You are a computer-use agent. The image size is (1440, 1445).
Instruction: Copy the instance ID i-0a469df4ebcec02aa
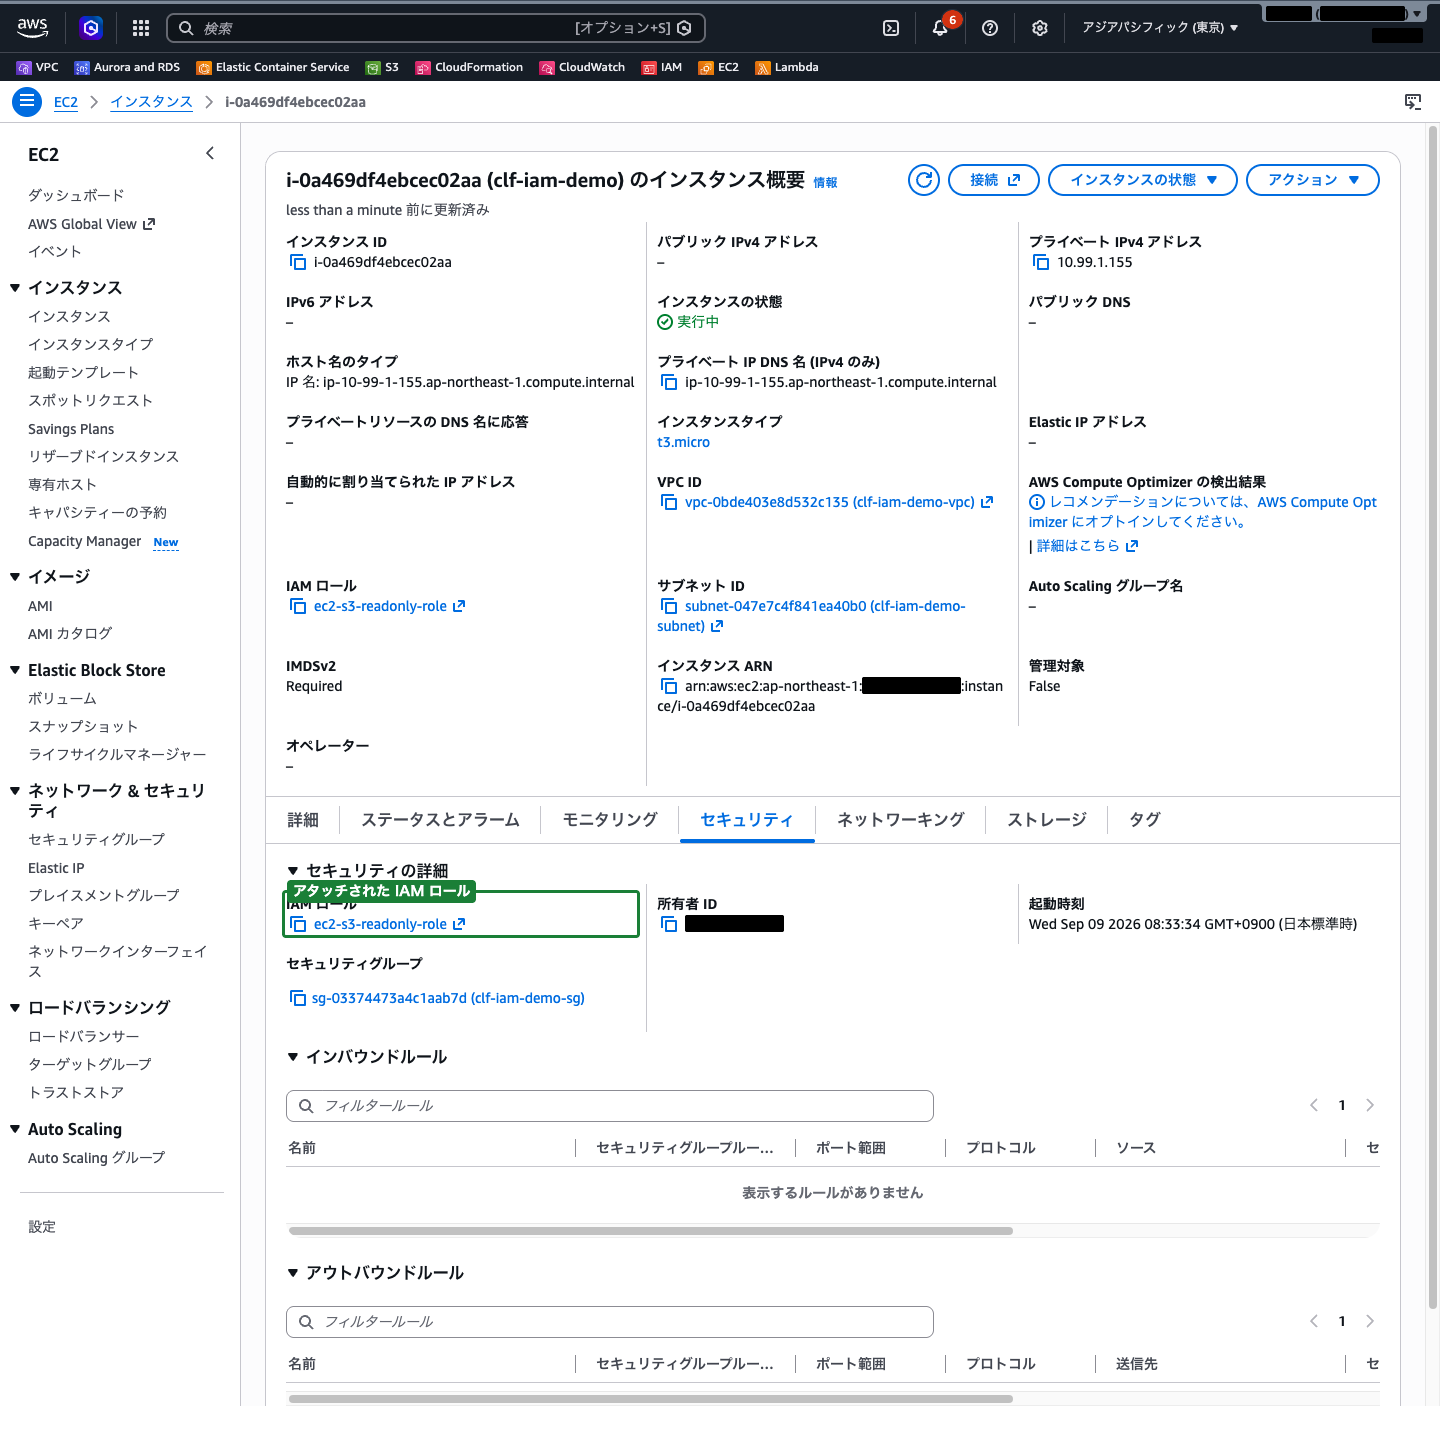coord(298,262)
